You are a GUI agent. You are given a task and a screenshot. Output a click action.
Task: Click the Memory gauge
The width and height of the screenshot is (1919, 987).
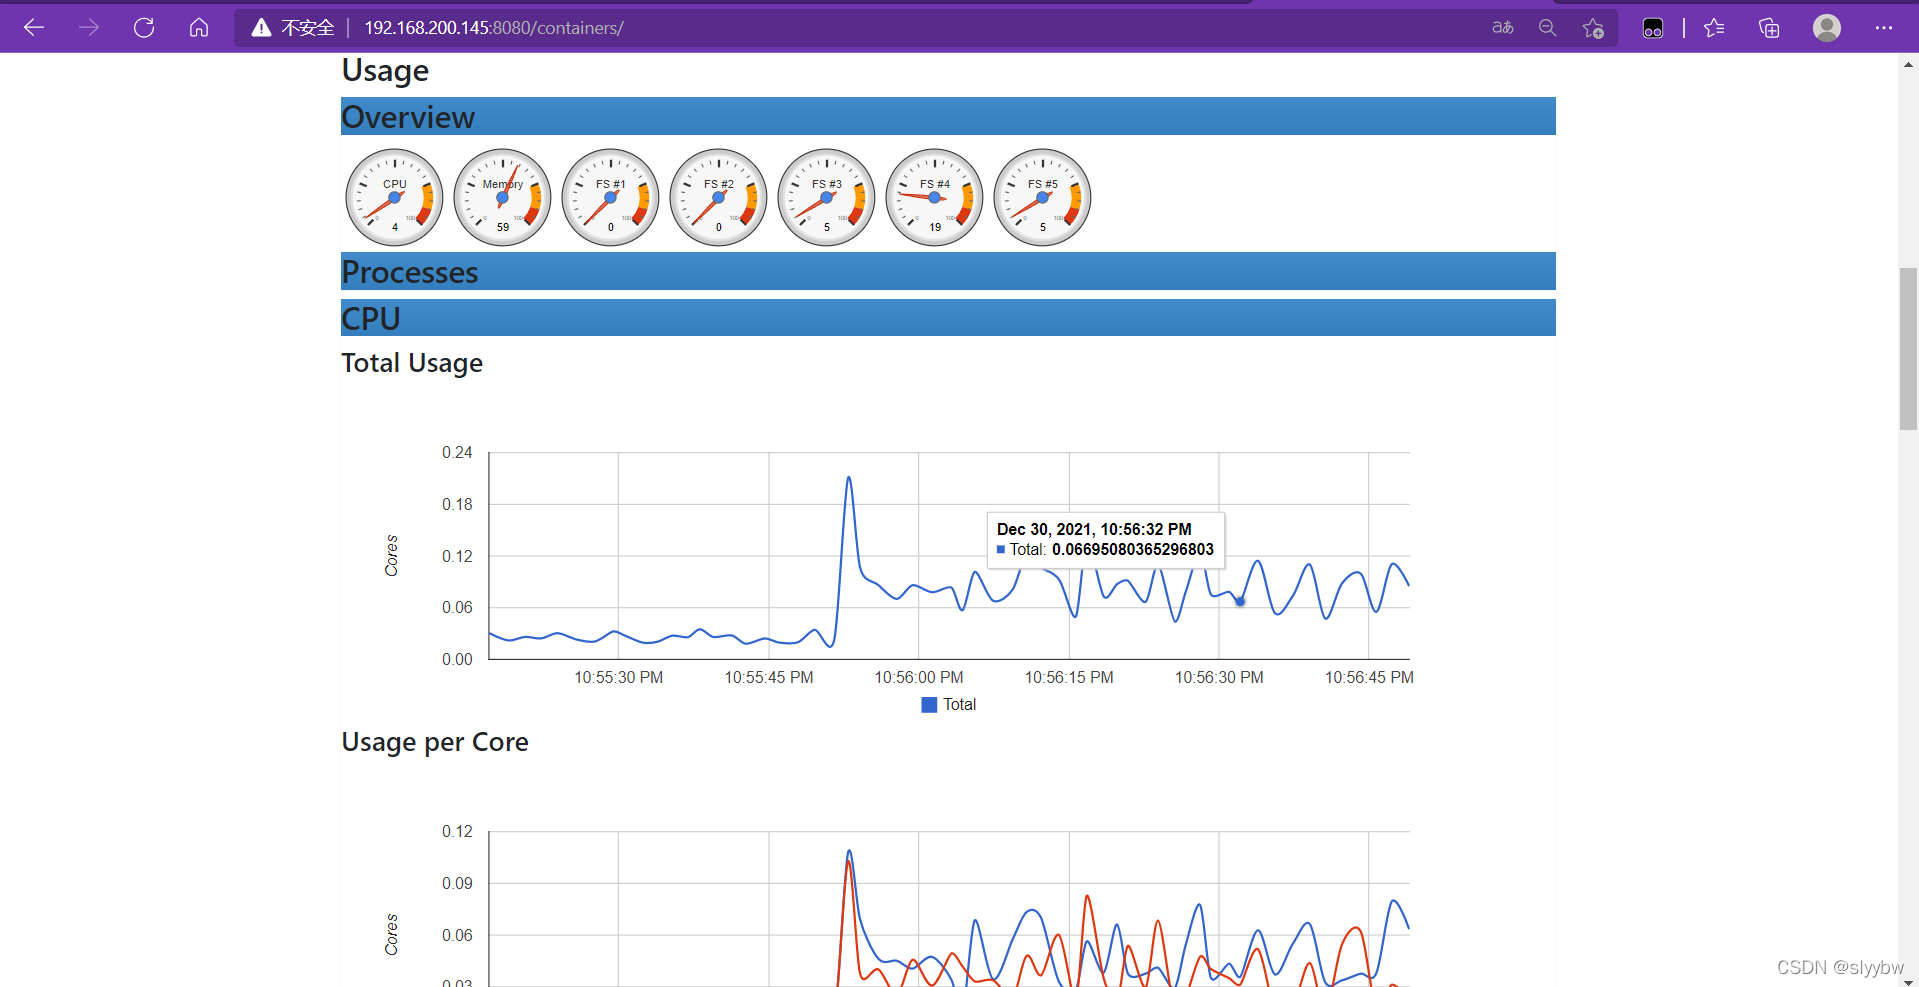coord(503,198)
